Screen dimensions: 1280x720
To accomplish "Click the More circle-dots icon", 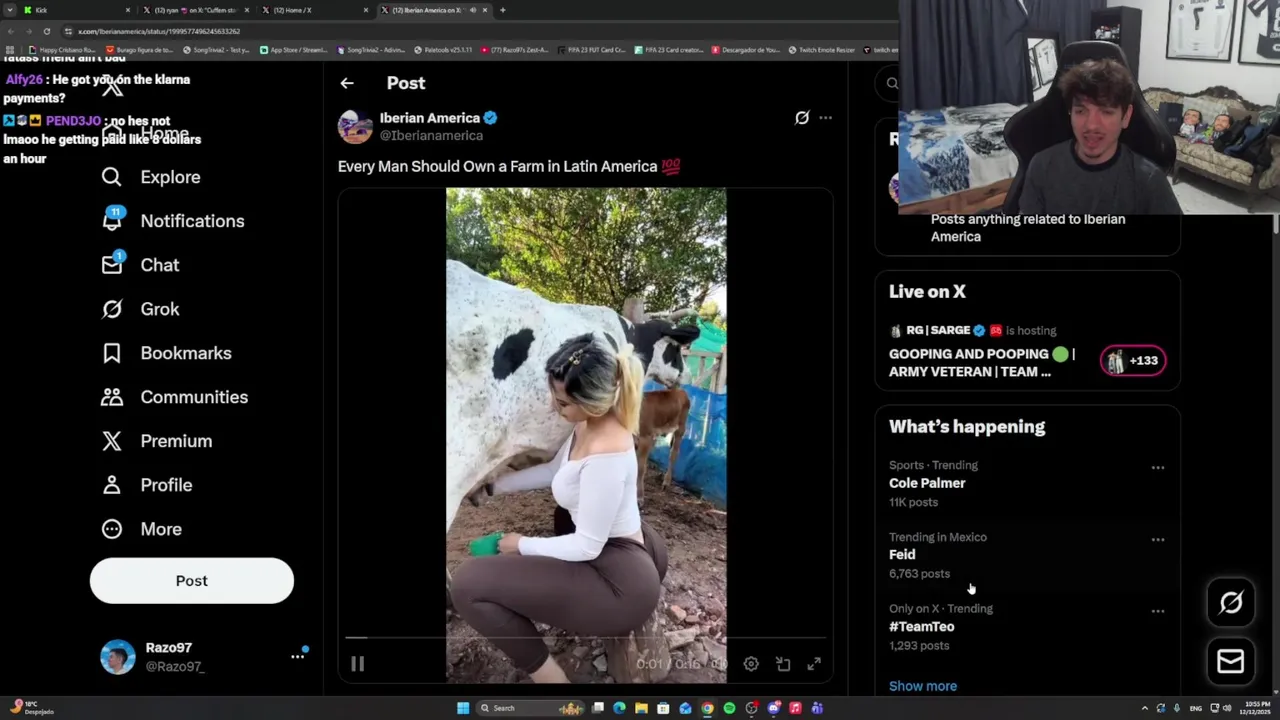I will click(111, 529).
